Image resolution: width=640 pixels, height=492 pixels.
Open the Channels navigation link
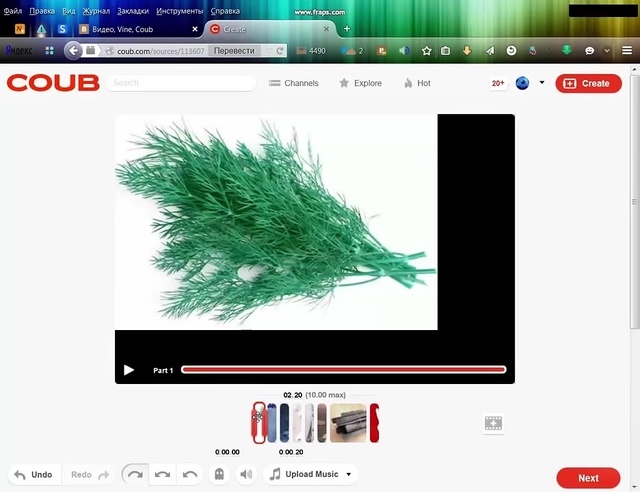[294, 83]
